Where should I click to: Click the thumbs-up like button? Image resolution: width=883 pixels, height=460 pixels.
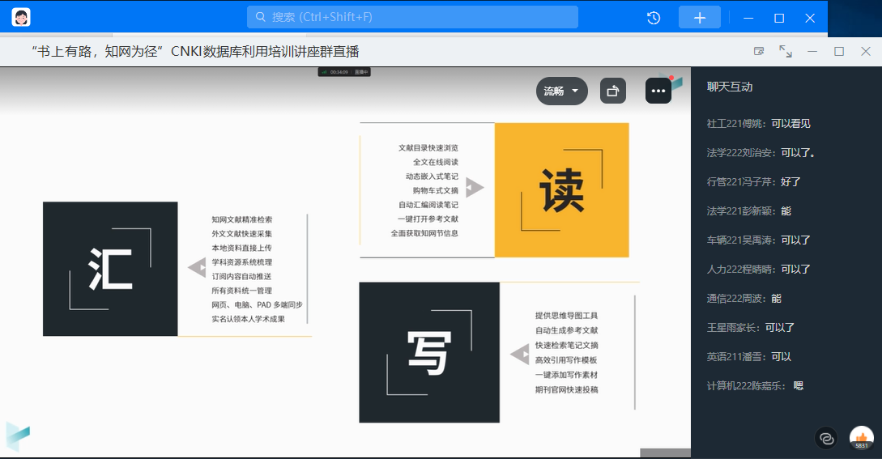[861, 437]
